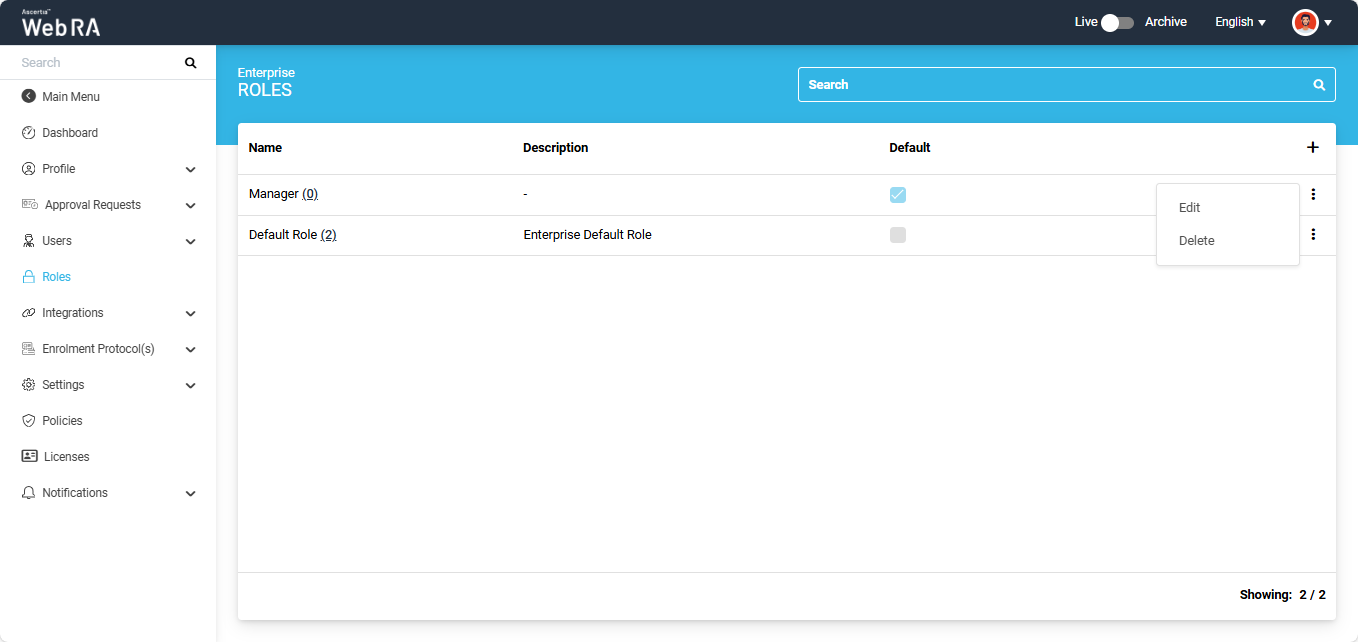
Task: Open Dashboard from the sidebar icon
Action: click(29, 133)
